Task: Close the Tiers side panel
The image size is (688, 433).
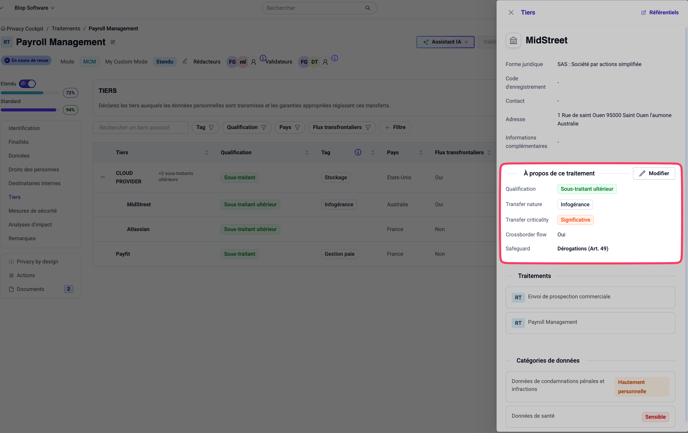Action: tap(511, 13)
